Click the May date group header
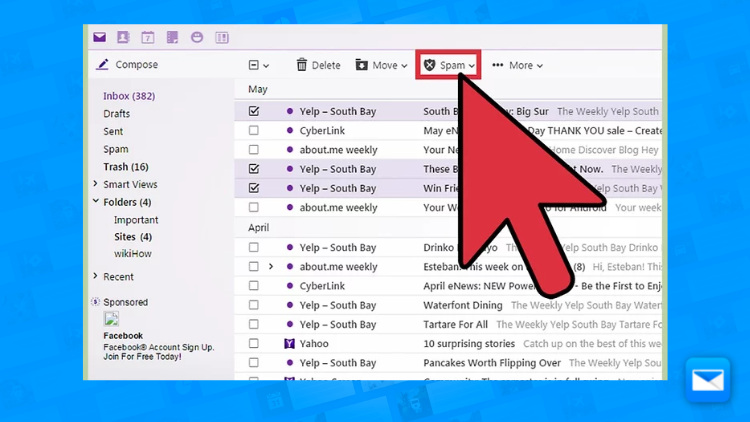 257,89
